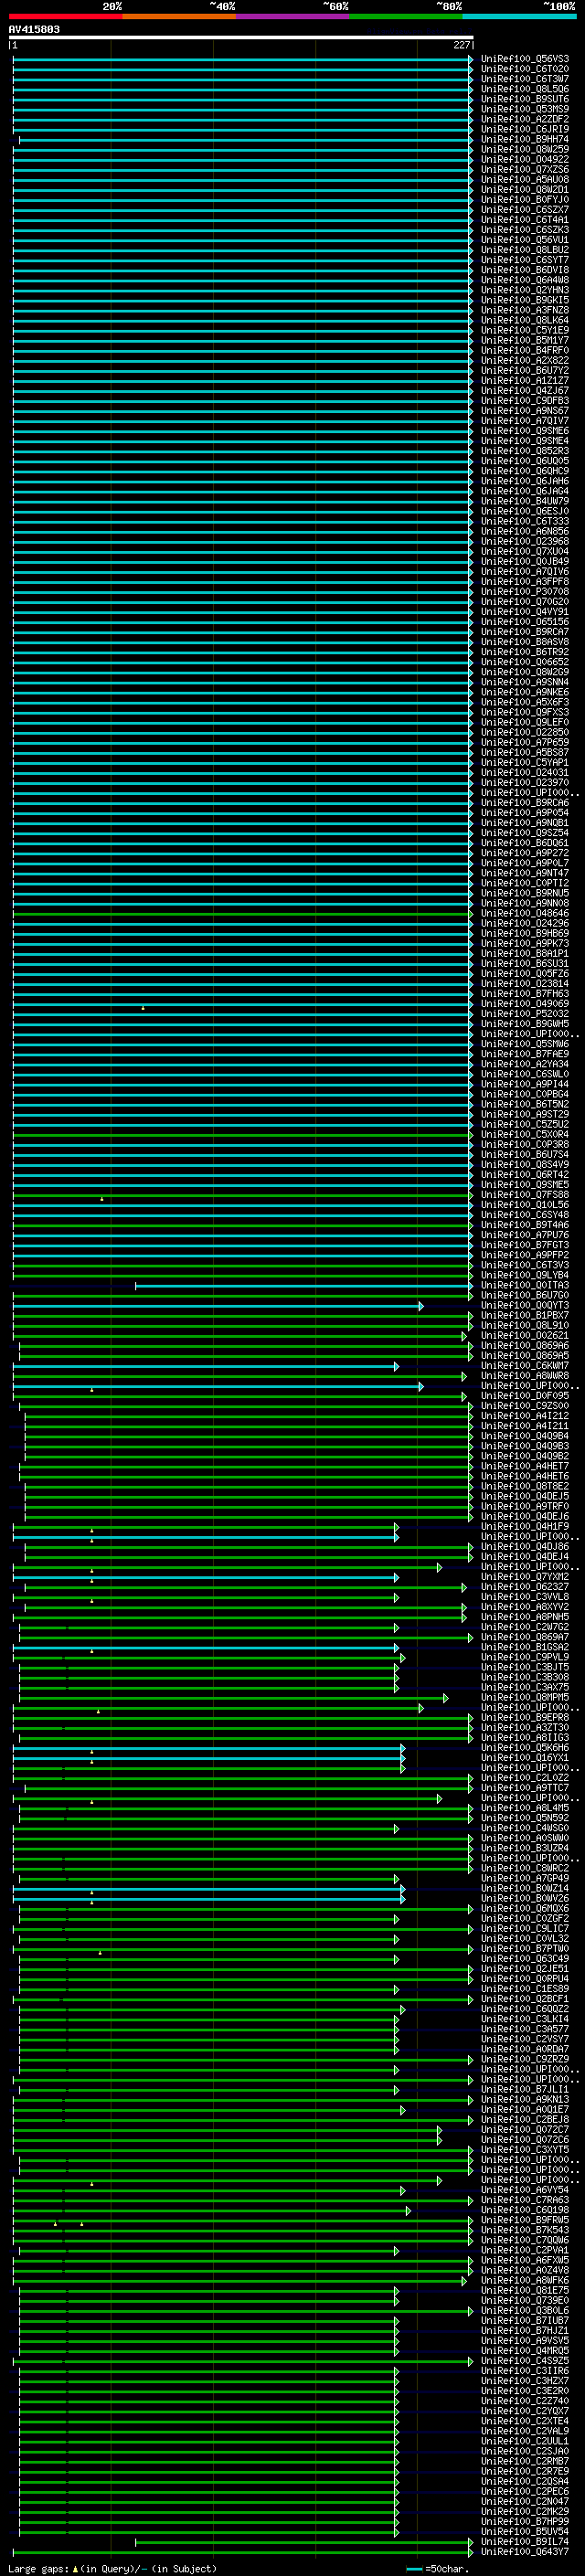The width and height of the screenshot is (585, 2576).
Task: Select UniRef100_B0FYJ0 label
Action: [525, 199]
